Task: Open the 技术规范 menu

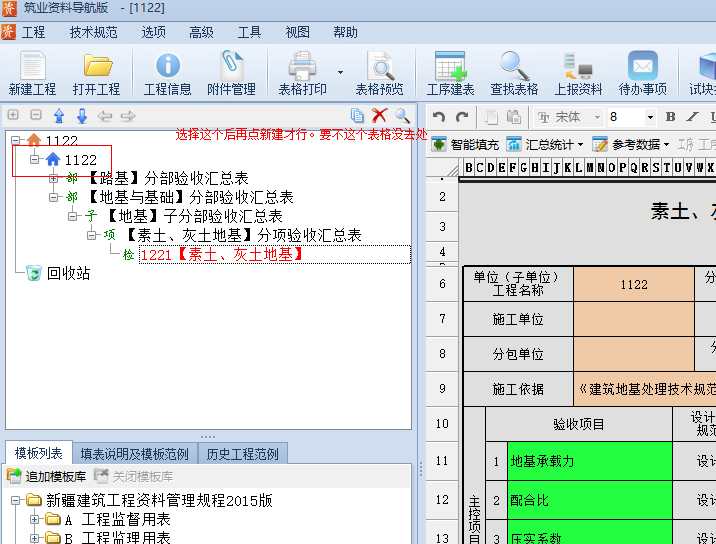Action: tap(93, 32)
